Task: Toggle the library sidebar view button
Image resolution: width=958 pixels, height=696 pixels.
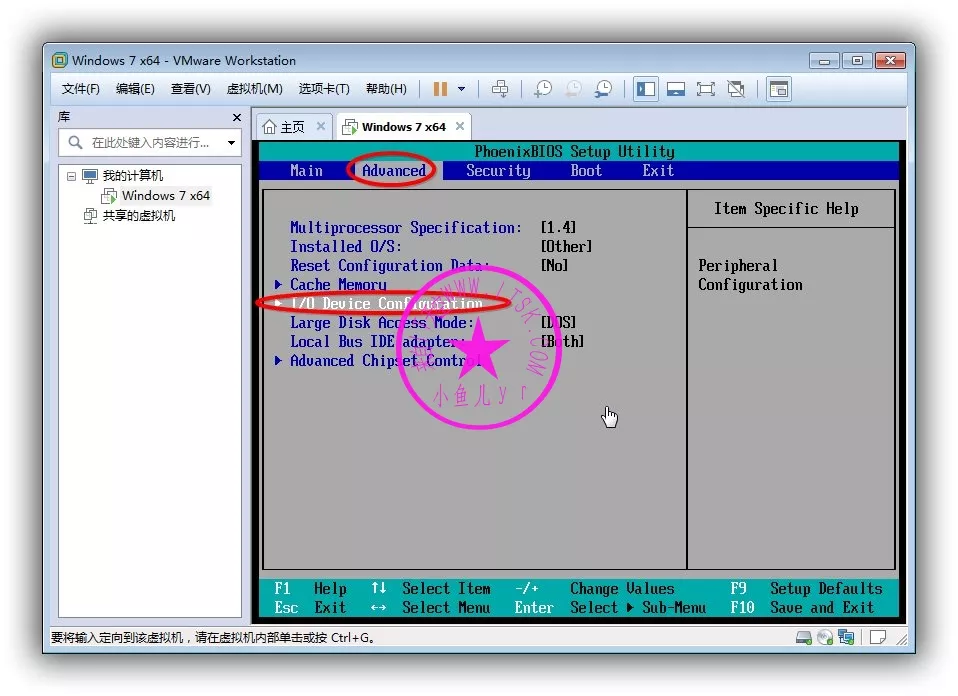Action: (646, 89)
